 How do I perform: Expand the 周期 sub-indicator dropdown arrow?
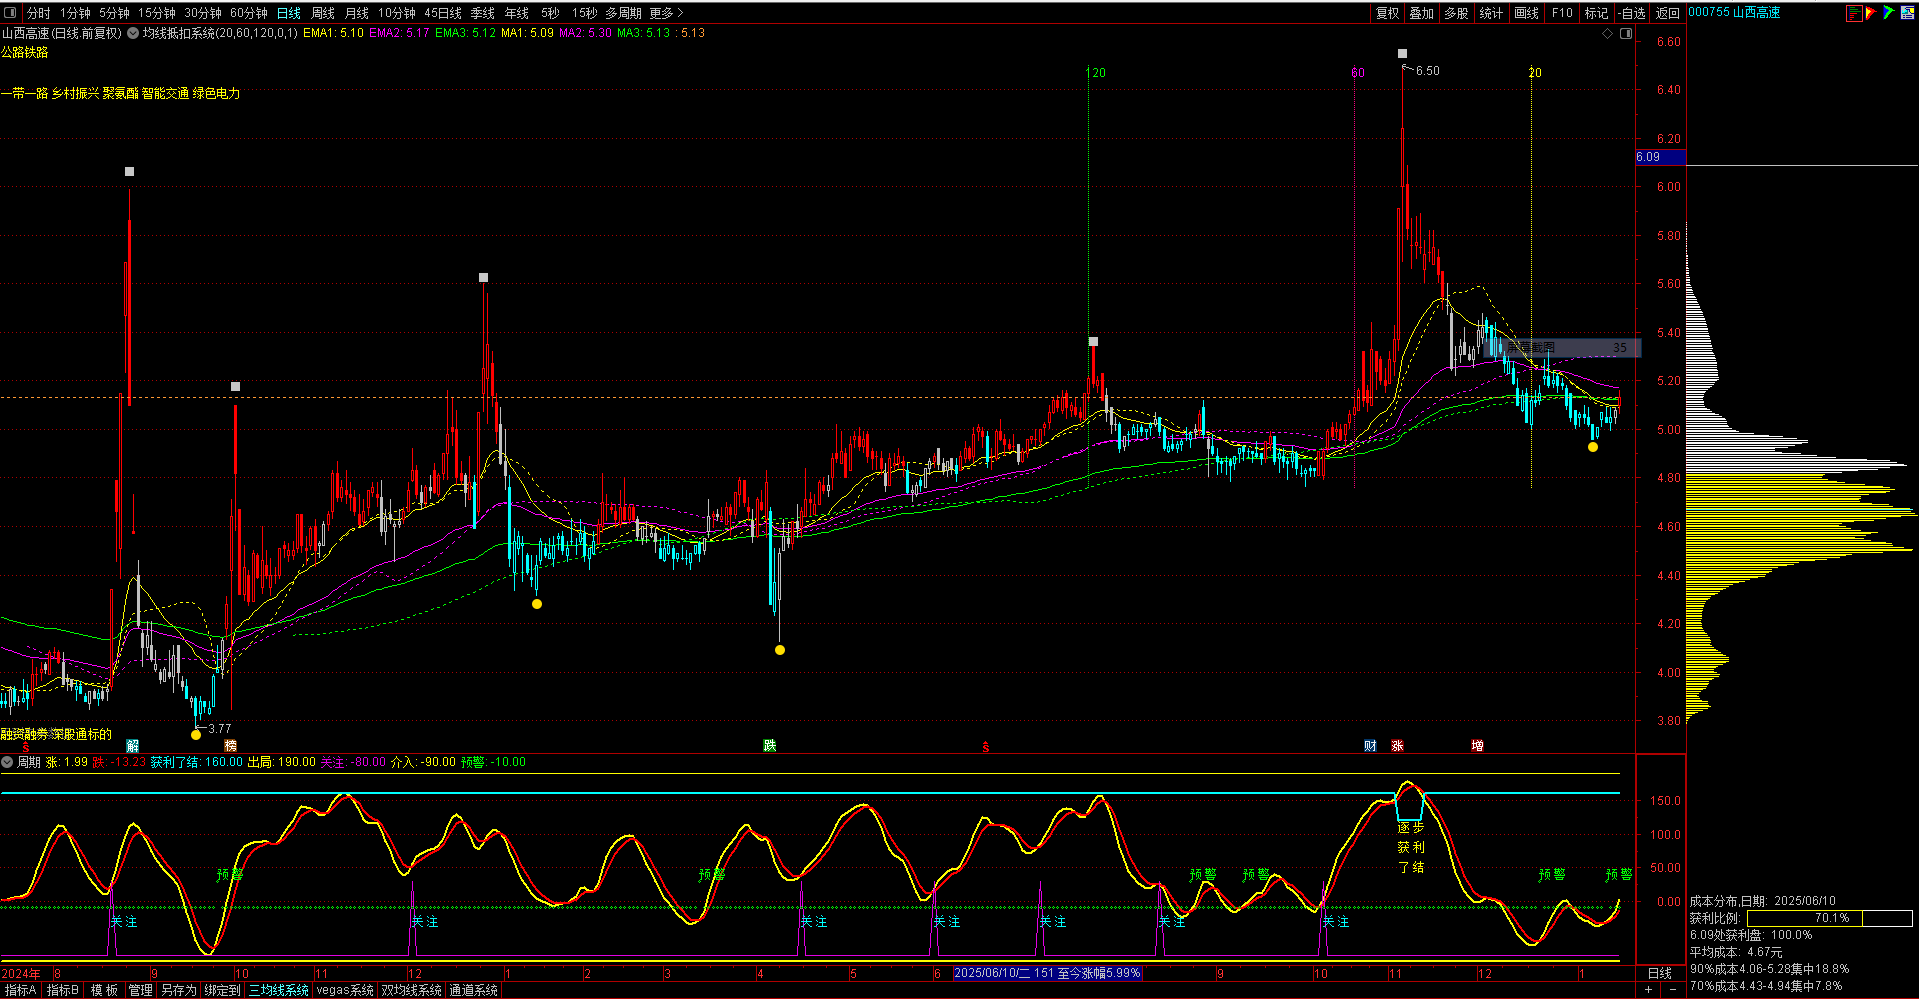tap(8, 762)
